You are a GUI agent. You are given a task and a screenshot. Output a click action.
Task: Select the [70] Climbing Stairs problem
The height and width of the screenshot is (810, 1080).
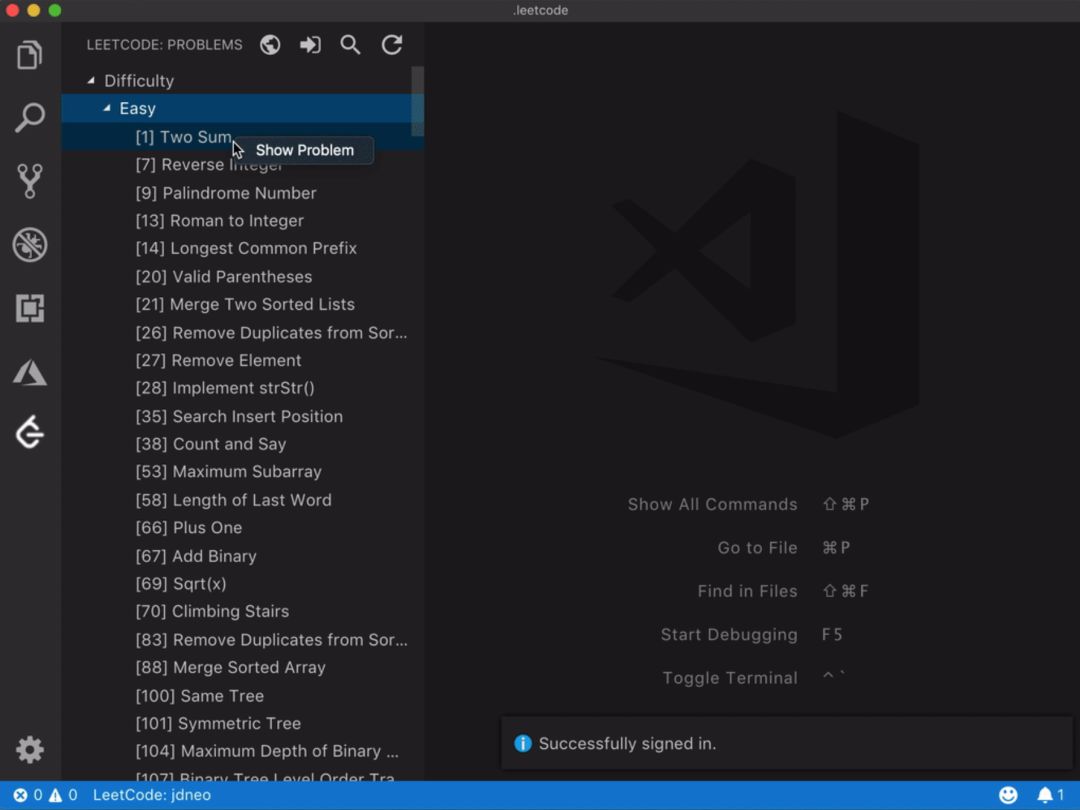point(212,611)
